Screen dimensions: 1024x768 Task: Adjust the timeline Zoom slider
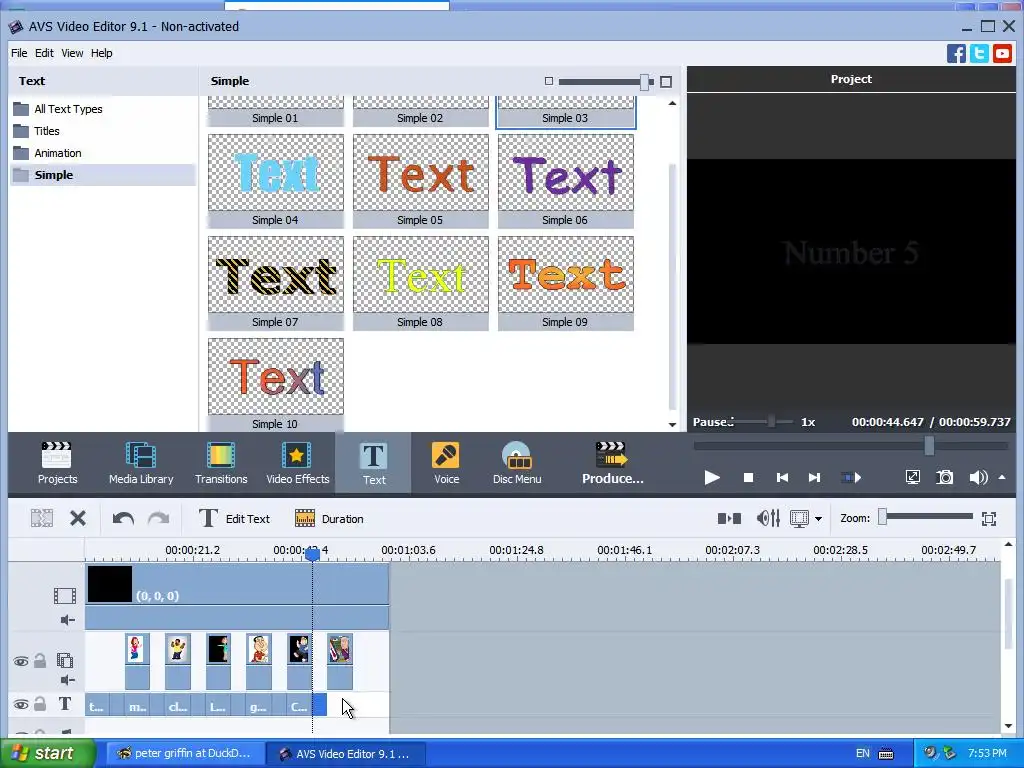point(882,517)
